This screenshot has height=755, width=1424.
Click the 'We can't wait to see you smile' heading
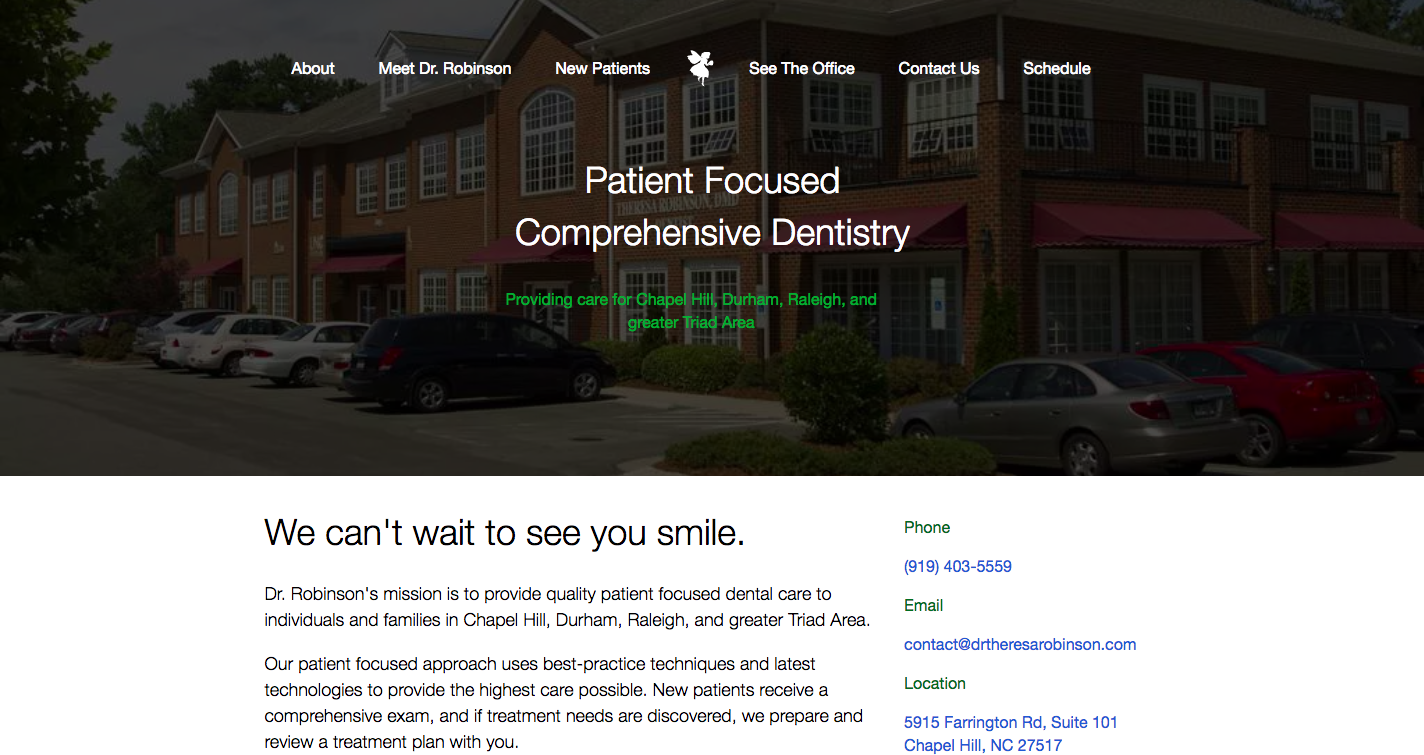click(505, 532)
